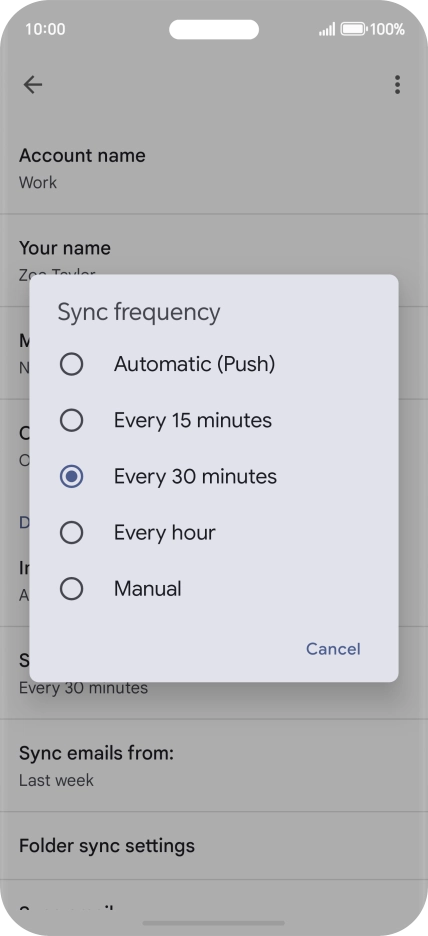
Task: Open the three-dot overflow menu
Action: pyautogui.click(x=397, y=85)
